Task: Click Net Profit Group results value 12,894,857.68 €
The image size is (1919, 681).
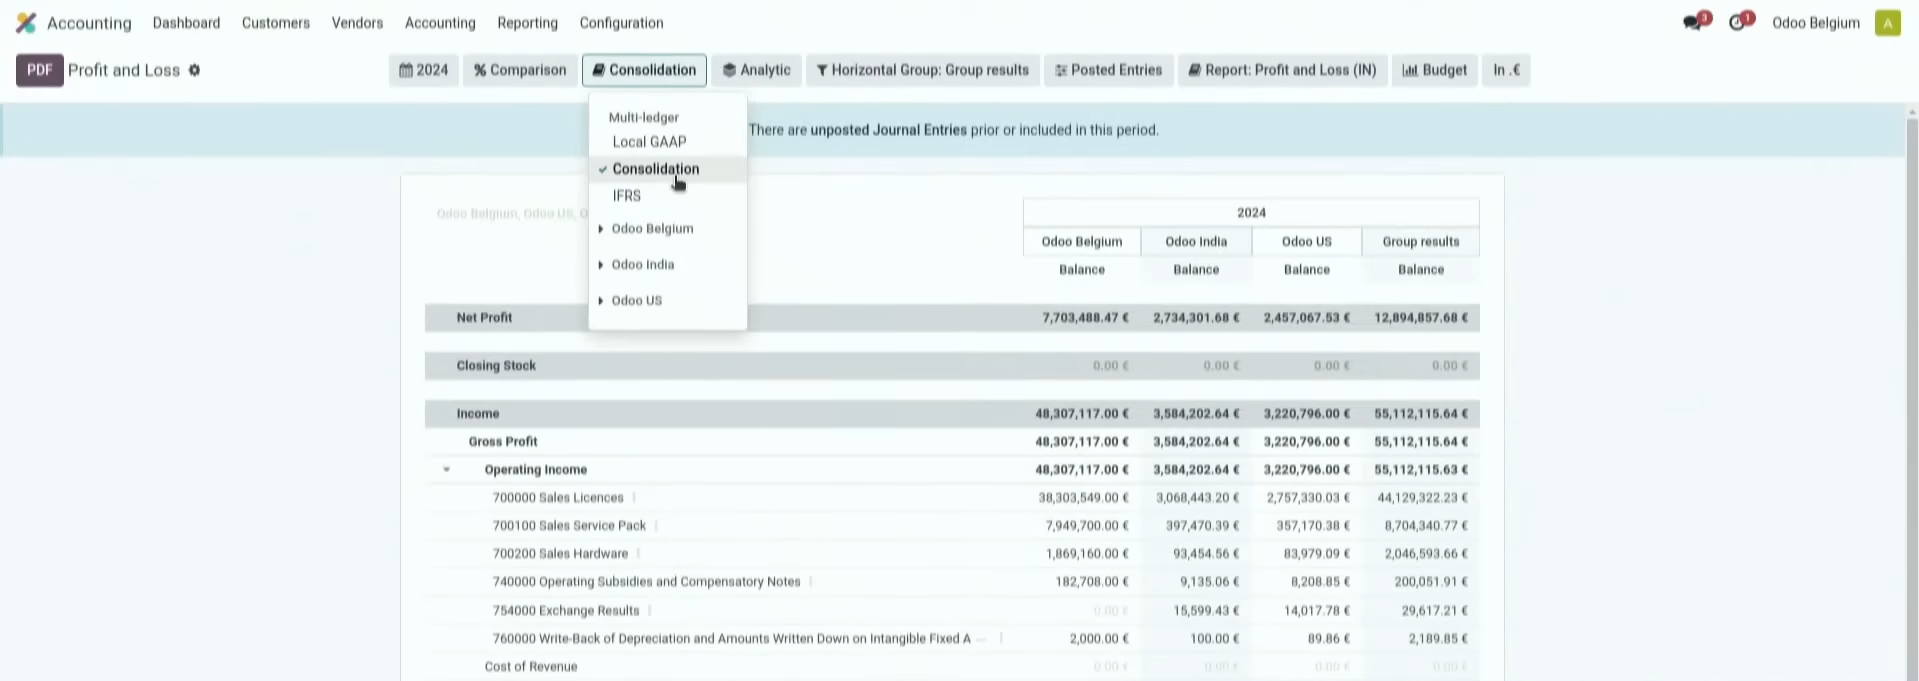Action: pos(1420,318)
